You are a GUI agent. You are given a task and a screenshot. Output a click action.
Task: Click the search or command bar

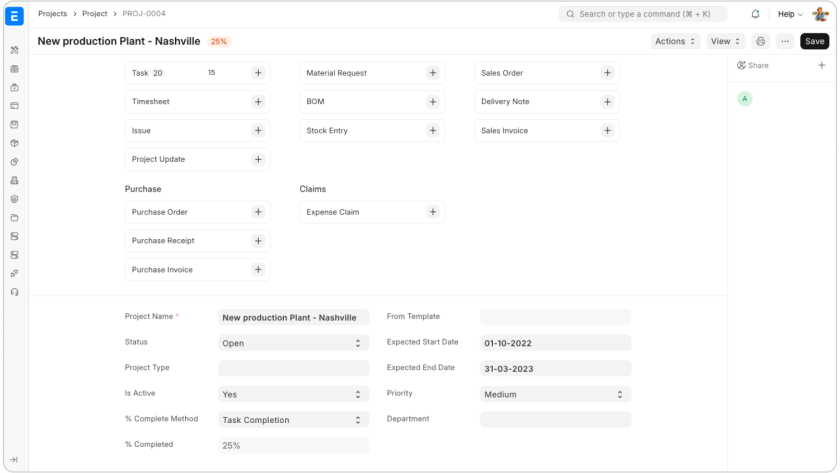click(643, 14)
